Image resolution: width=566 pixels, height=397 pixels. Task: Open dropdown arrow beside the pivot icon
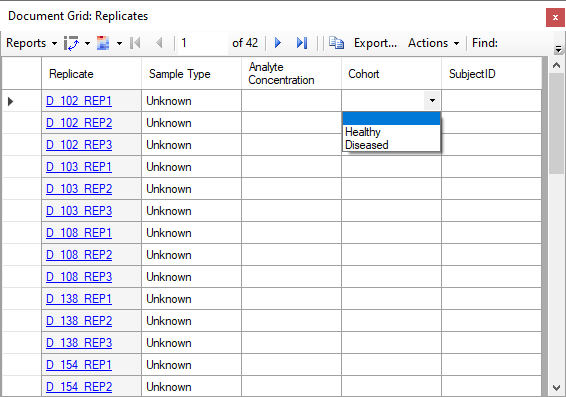87,43
